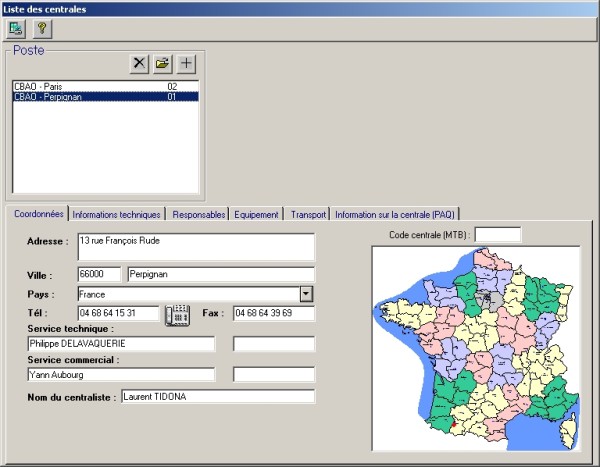600x467 pixels.
Task: Go to the Equipement tab
Action: tap(257, 214)
